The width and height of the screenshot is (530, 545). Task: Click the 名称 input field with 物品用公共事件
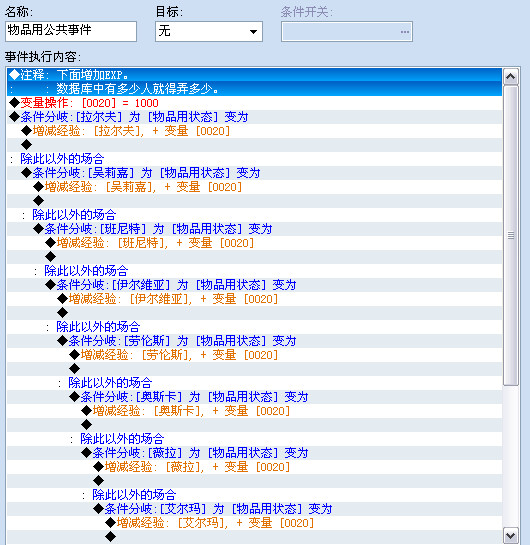tap(71, 31)
